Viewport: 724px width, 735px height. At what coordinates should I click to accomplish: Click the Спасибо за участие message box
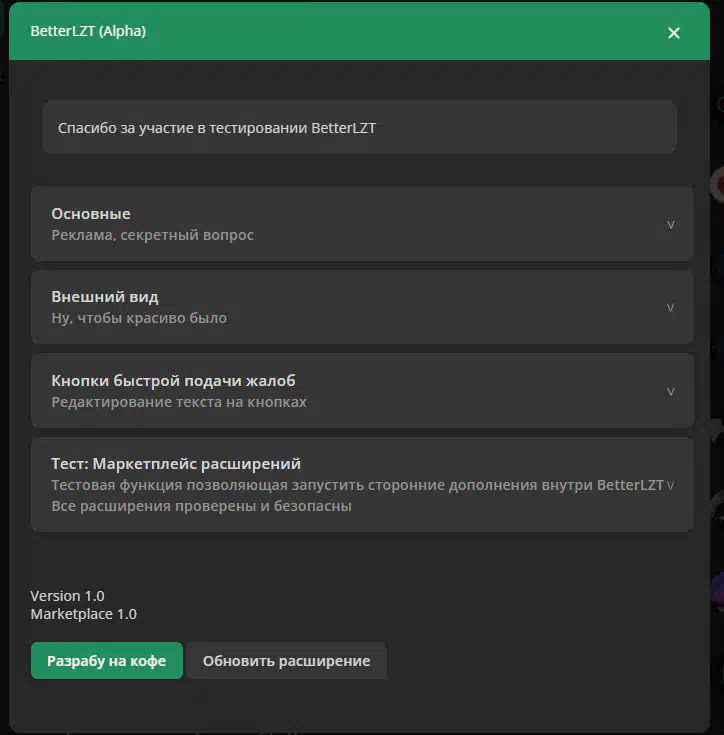point(359,127)
